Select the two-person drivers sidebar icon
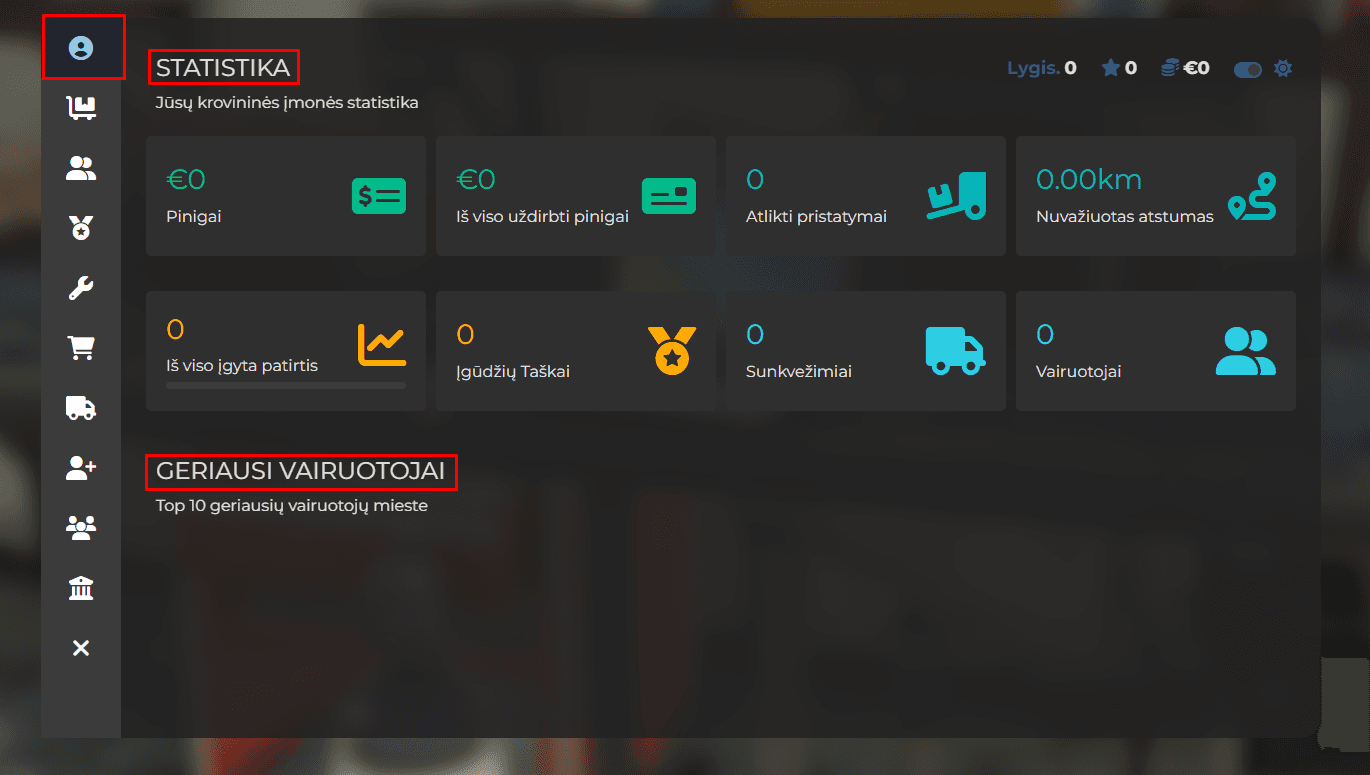 tap(81, 169)
